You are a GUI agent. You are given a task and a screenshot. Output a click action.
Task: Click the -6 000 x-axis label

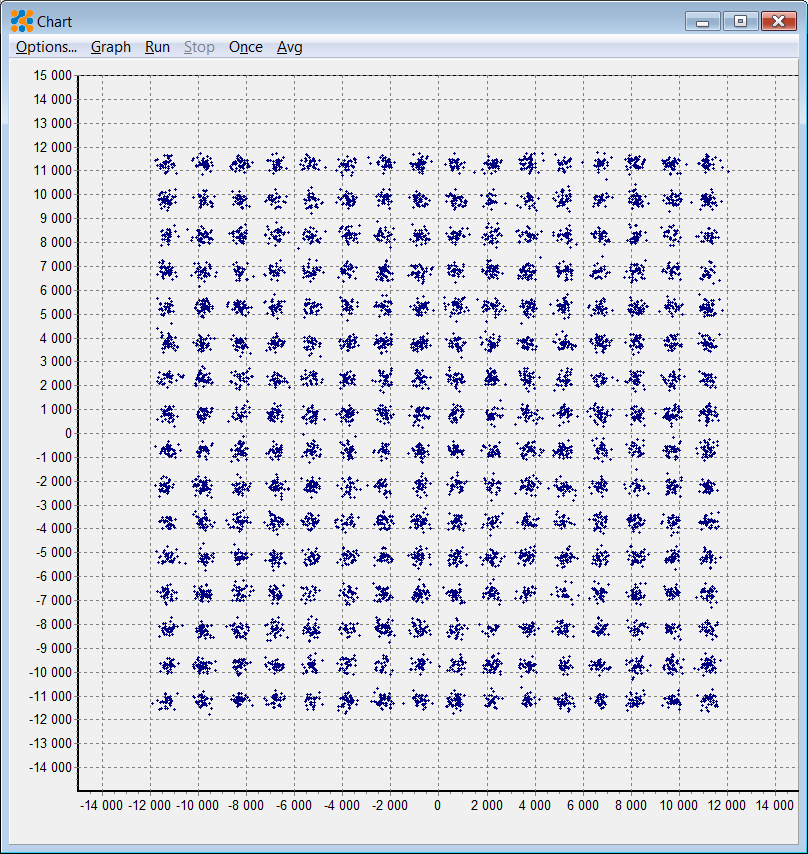tap(294, 806)
